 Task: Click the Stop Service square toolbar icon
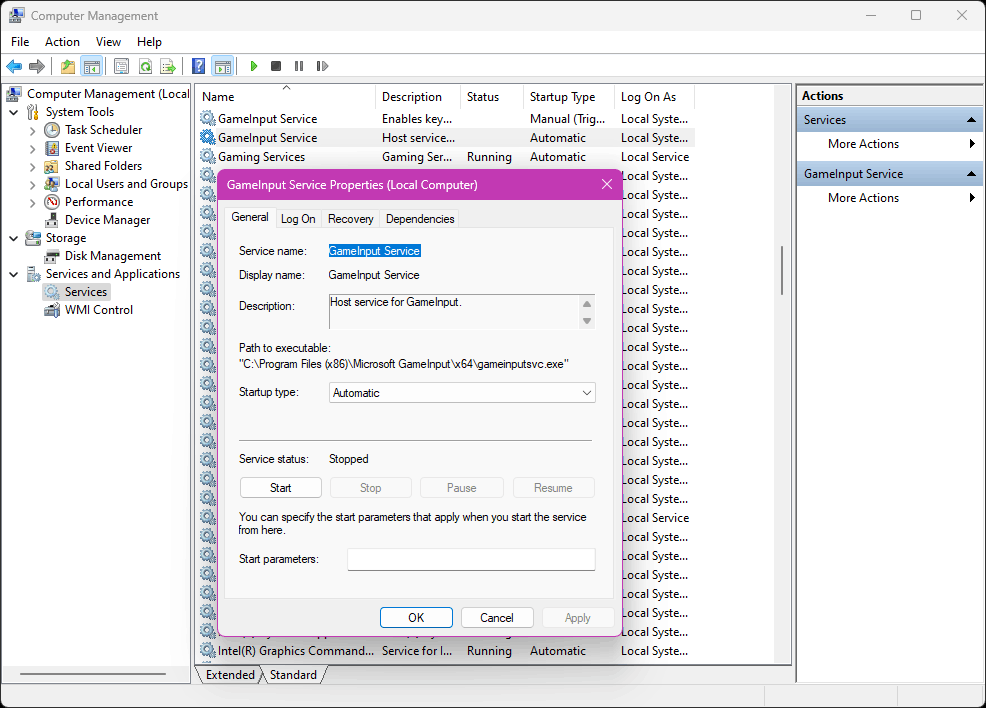tap(275, 66)
